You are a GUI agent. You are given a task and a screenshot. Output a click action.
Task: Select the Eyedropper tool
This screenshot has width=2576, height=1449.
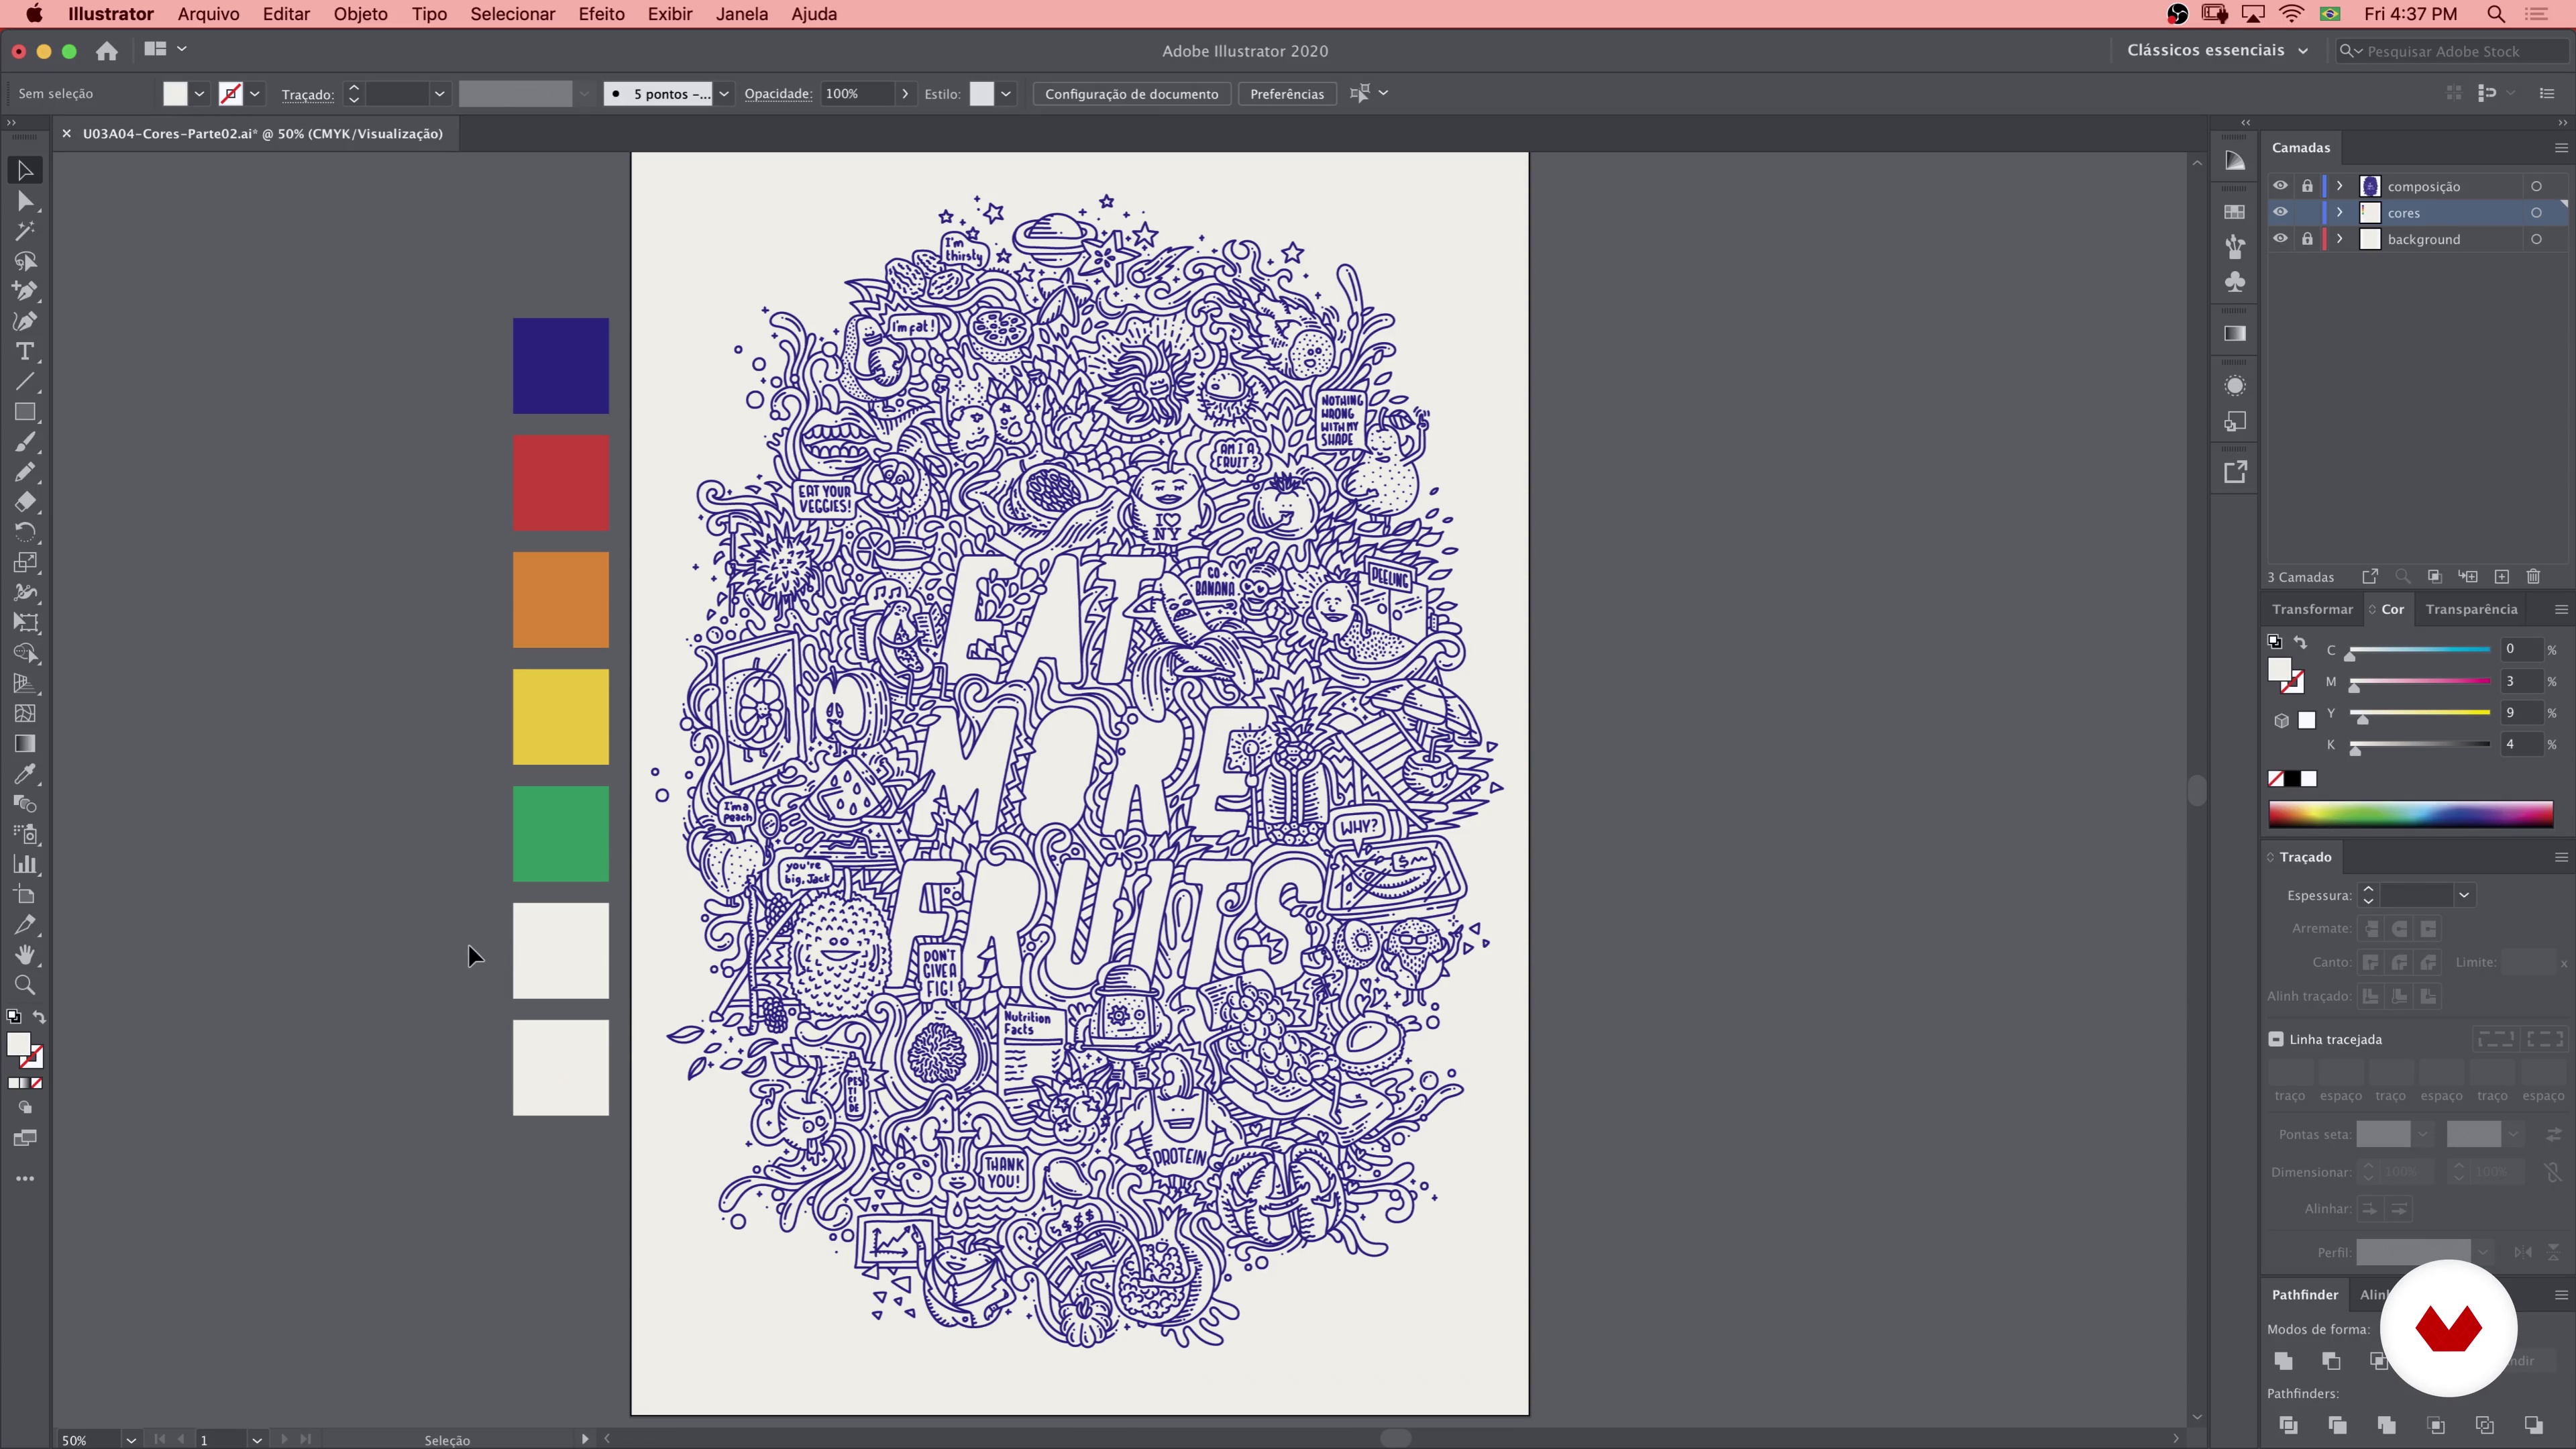pos(25,774)
